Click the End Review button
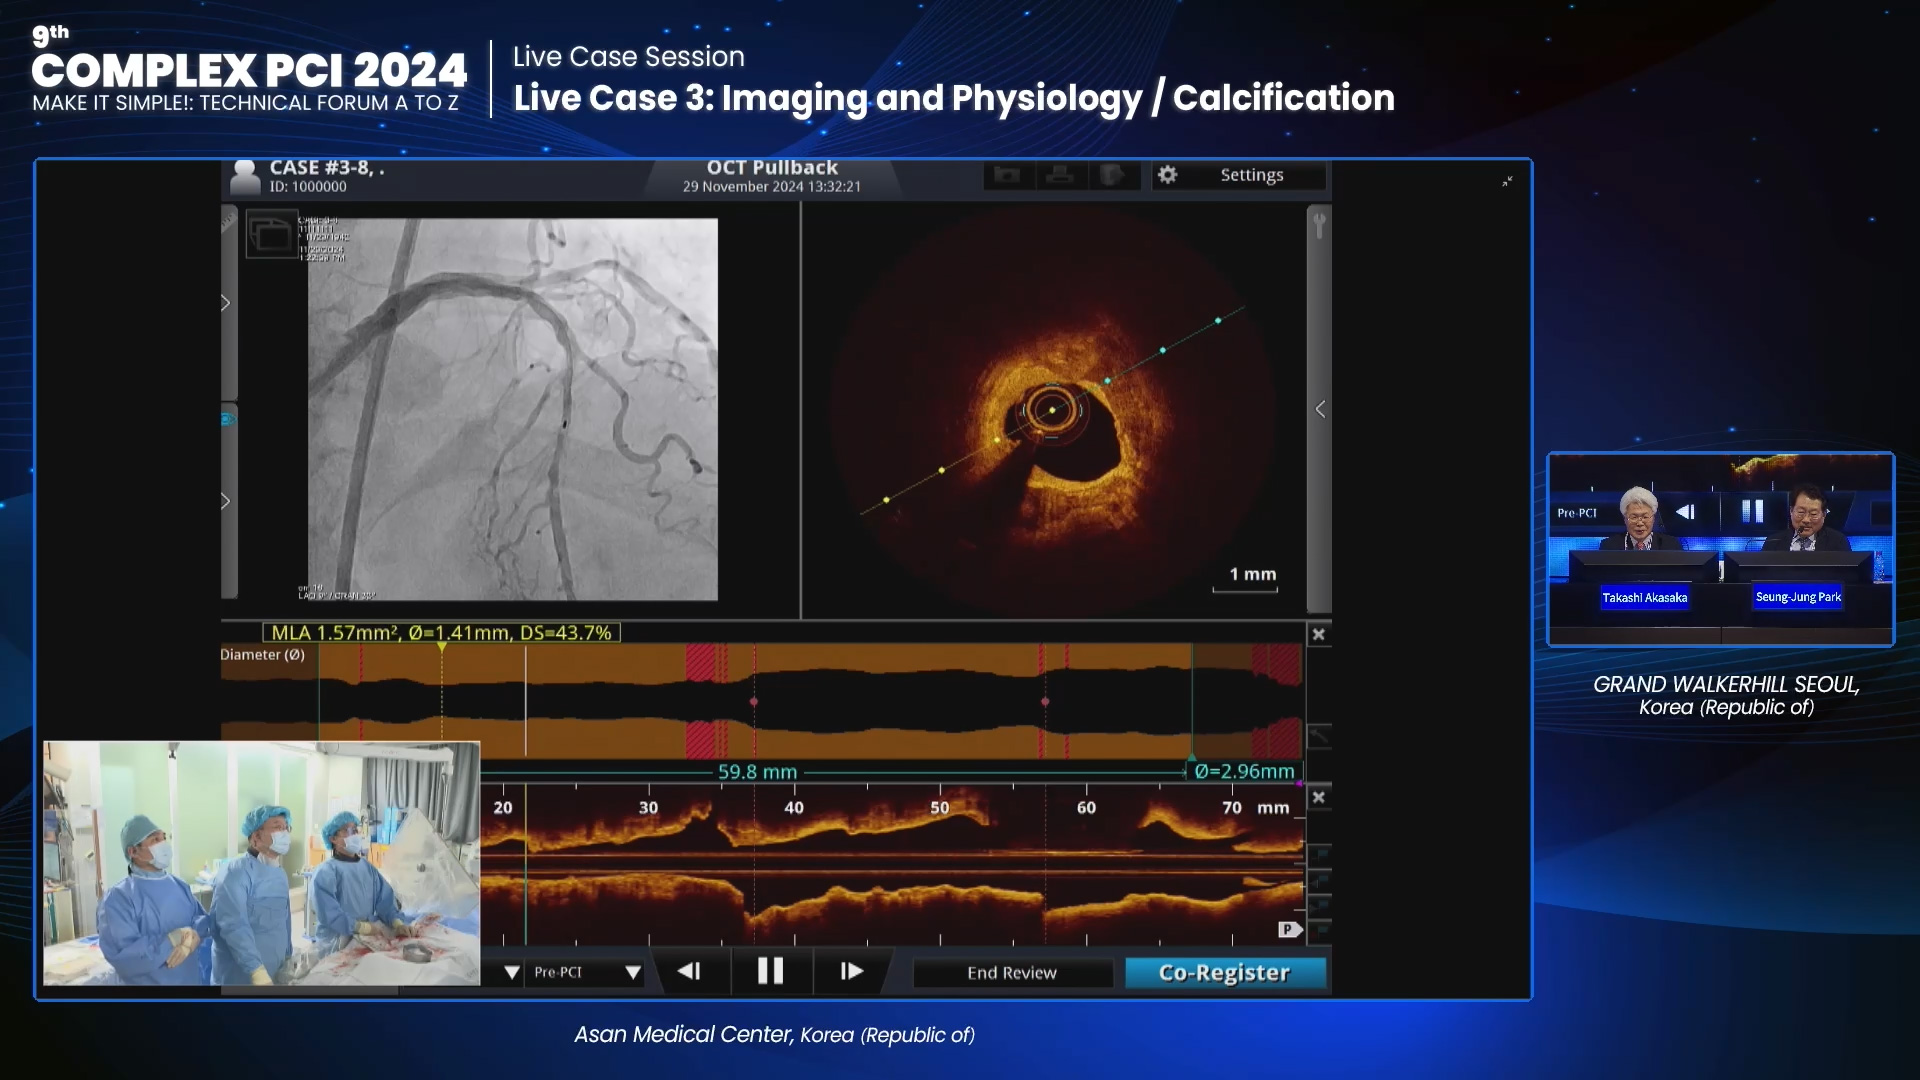This screenshot has width=1920, height=1080. [x=1011, y=973]
